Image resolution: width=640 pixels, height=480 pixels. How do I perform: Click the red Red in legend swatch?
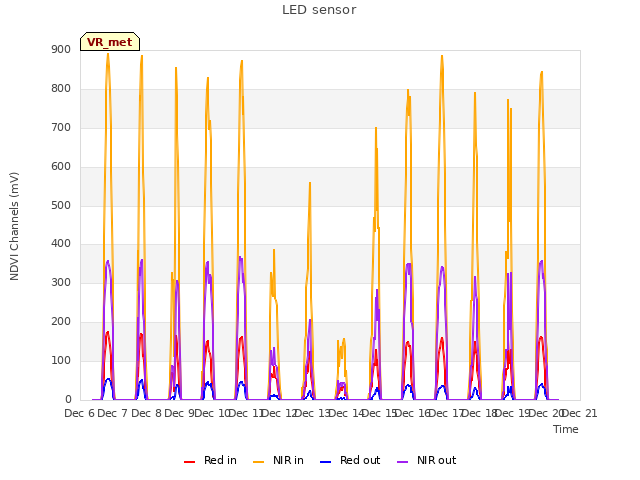point(189,462)
